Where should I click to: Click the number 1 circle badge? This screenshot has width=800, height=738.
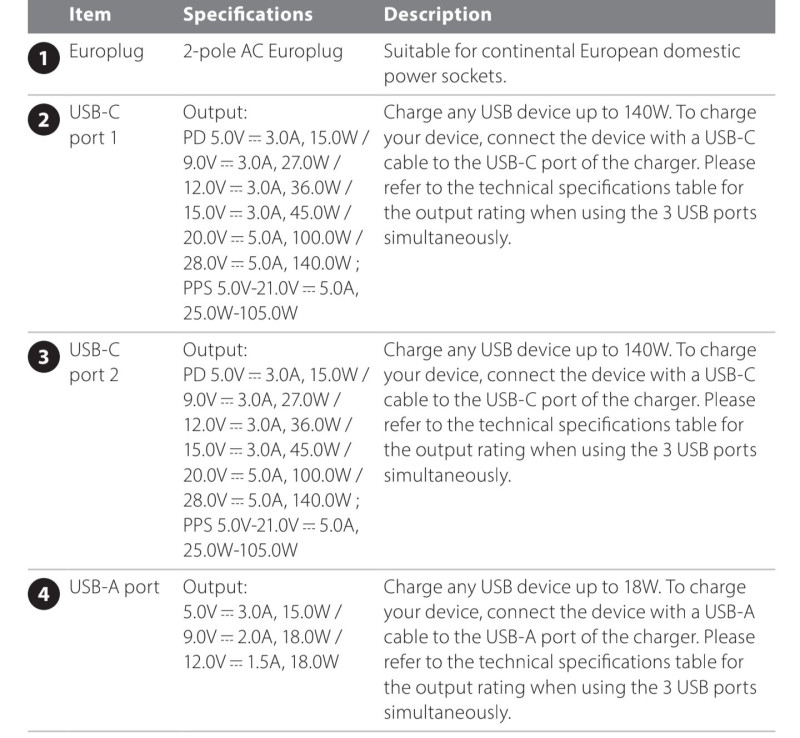[x=43, y=59]
